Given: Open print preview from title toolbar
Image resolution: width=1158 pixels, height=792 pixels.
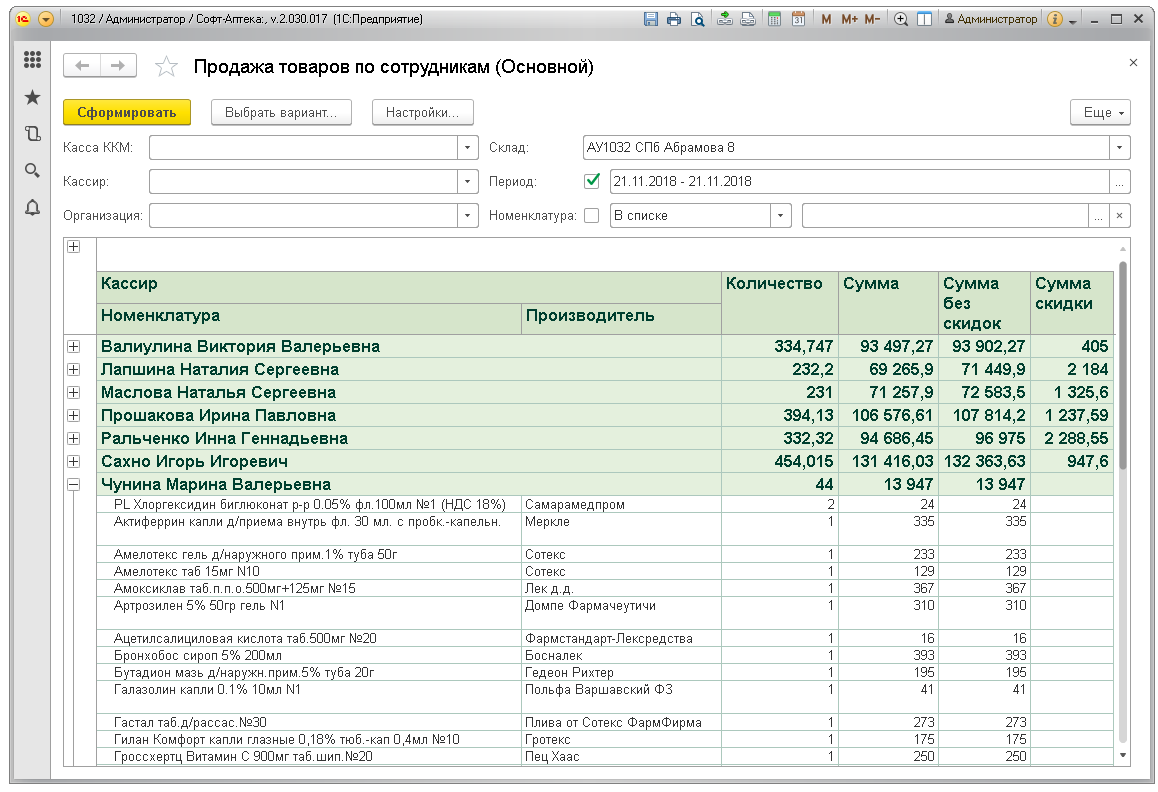Looking at the screenshot, I should [x=697, y=19].
